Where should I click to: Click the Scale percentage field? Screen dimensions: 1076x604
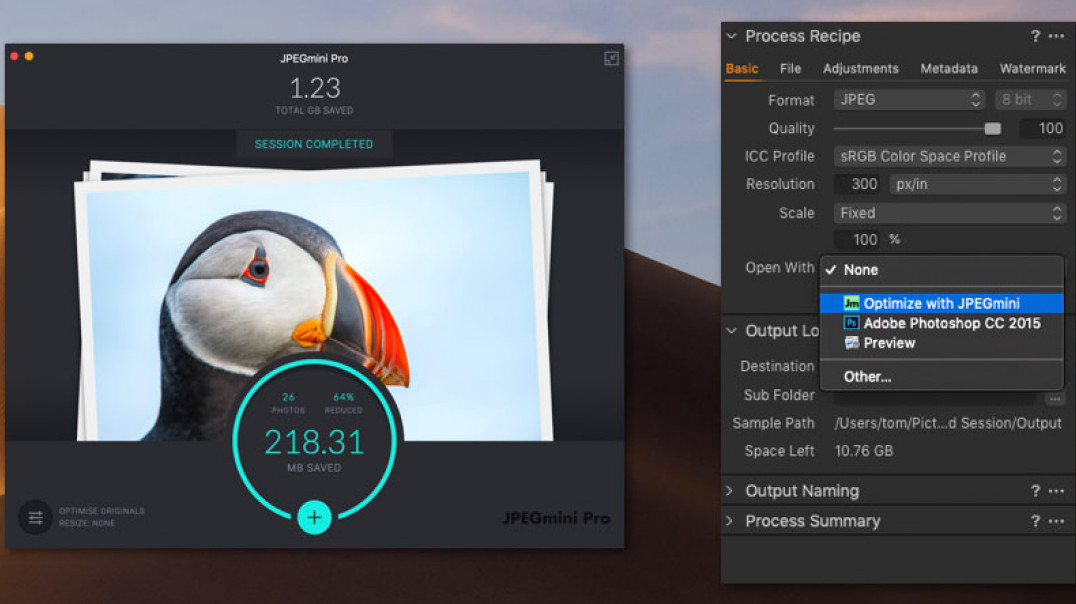858,240
